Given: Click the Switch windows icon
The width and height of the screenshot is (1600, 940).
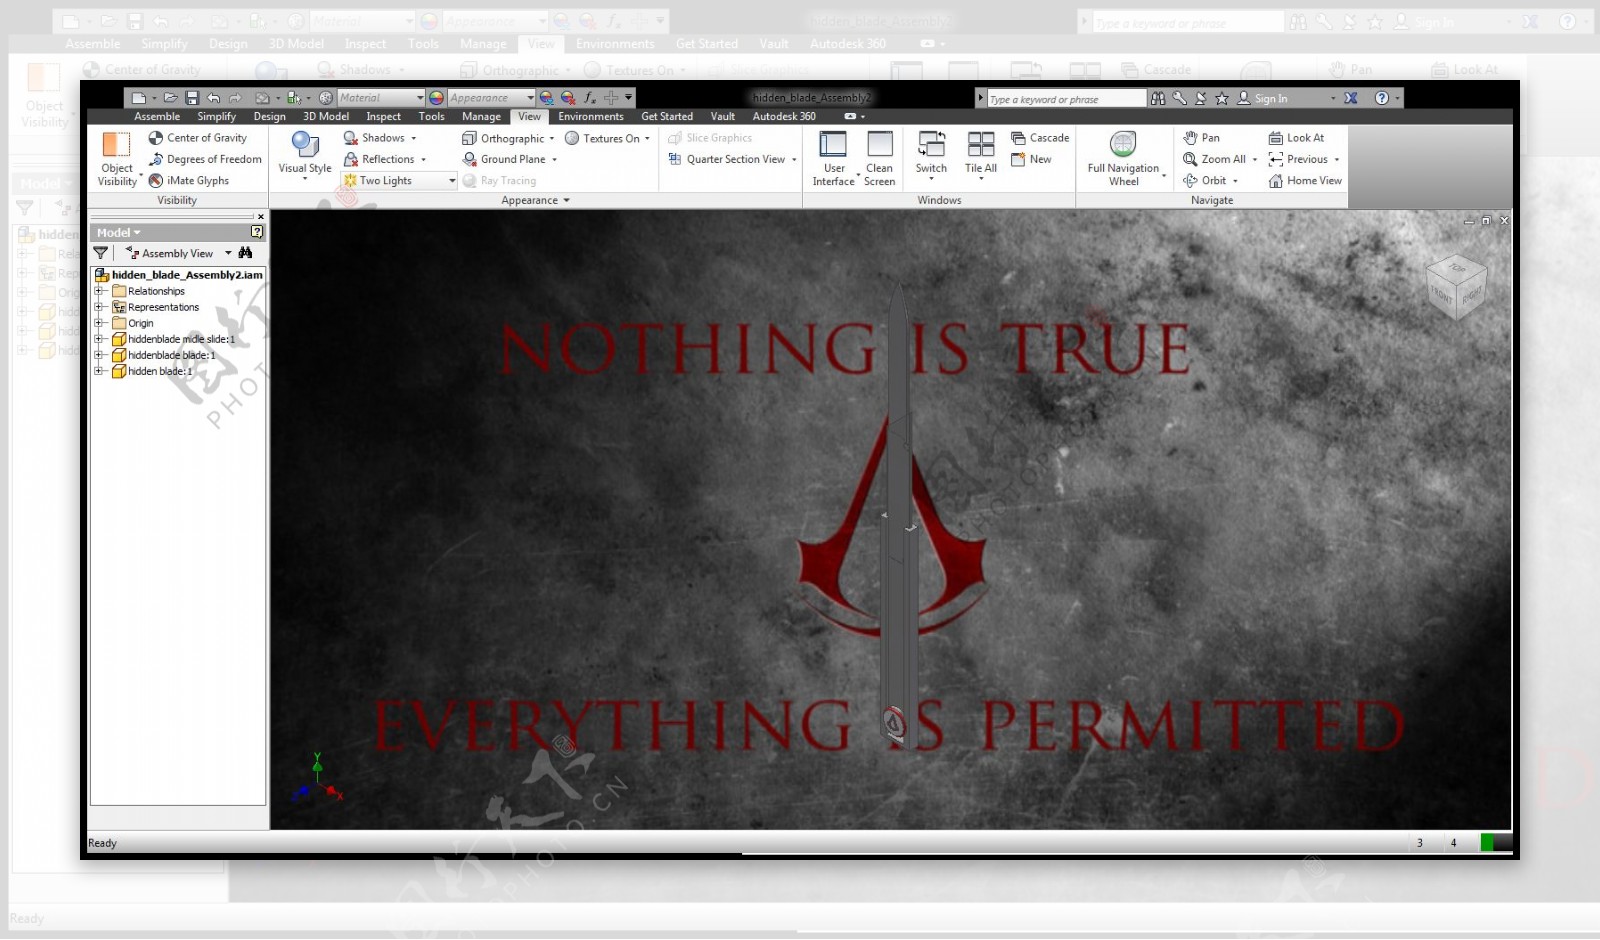Looking at the screenshot, I should (931, 155).
